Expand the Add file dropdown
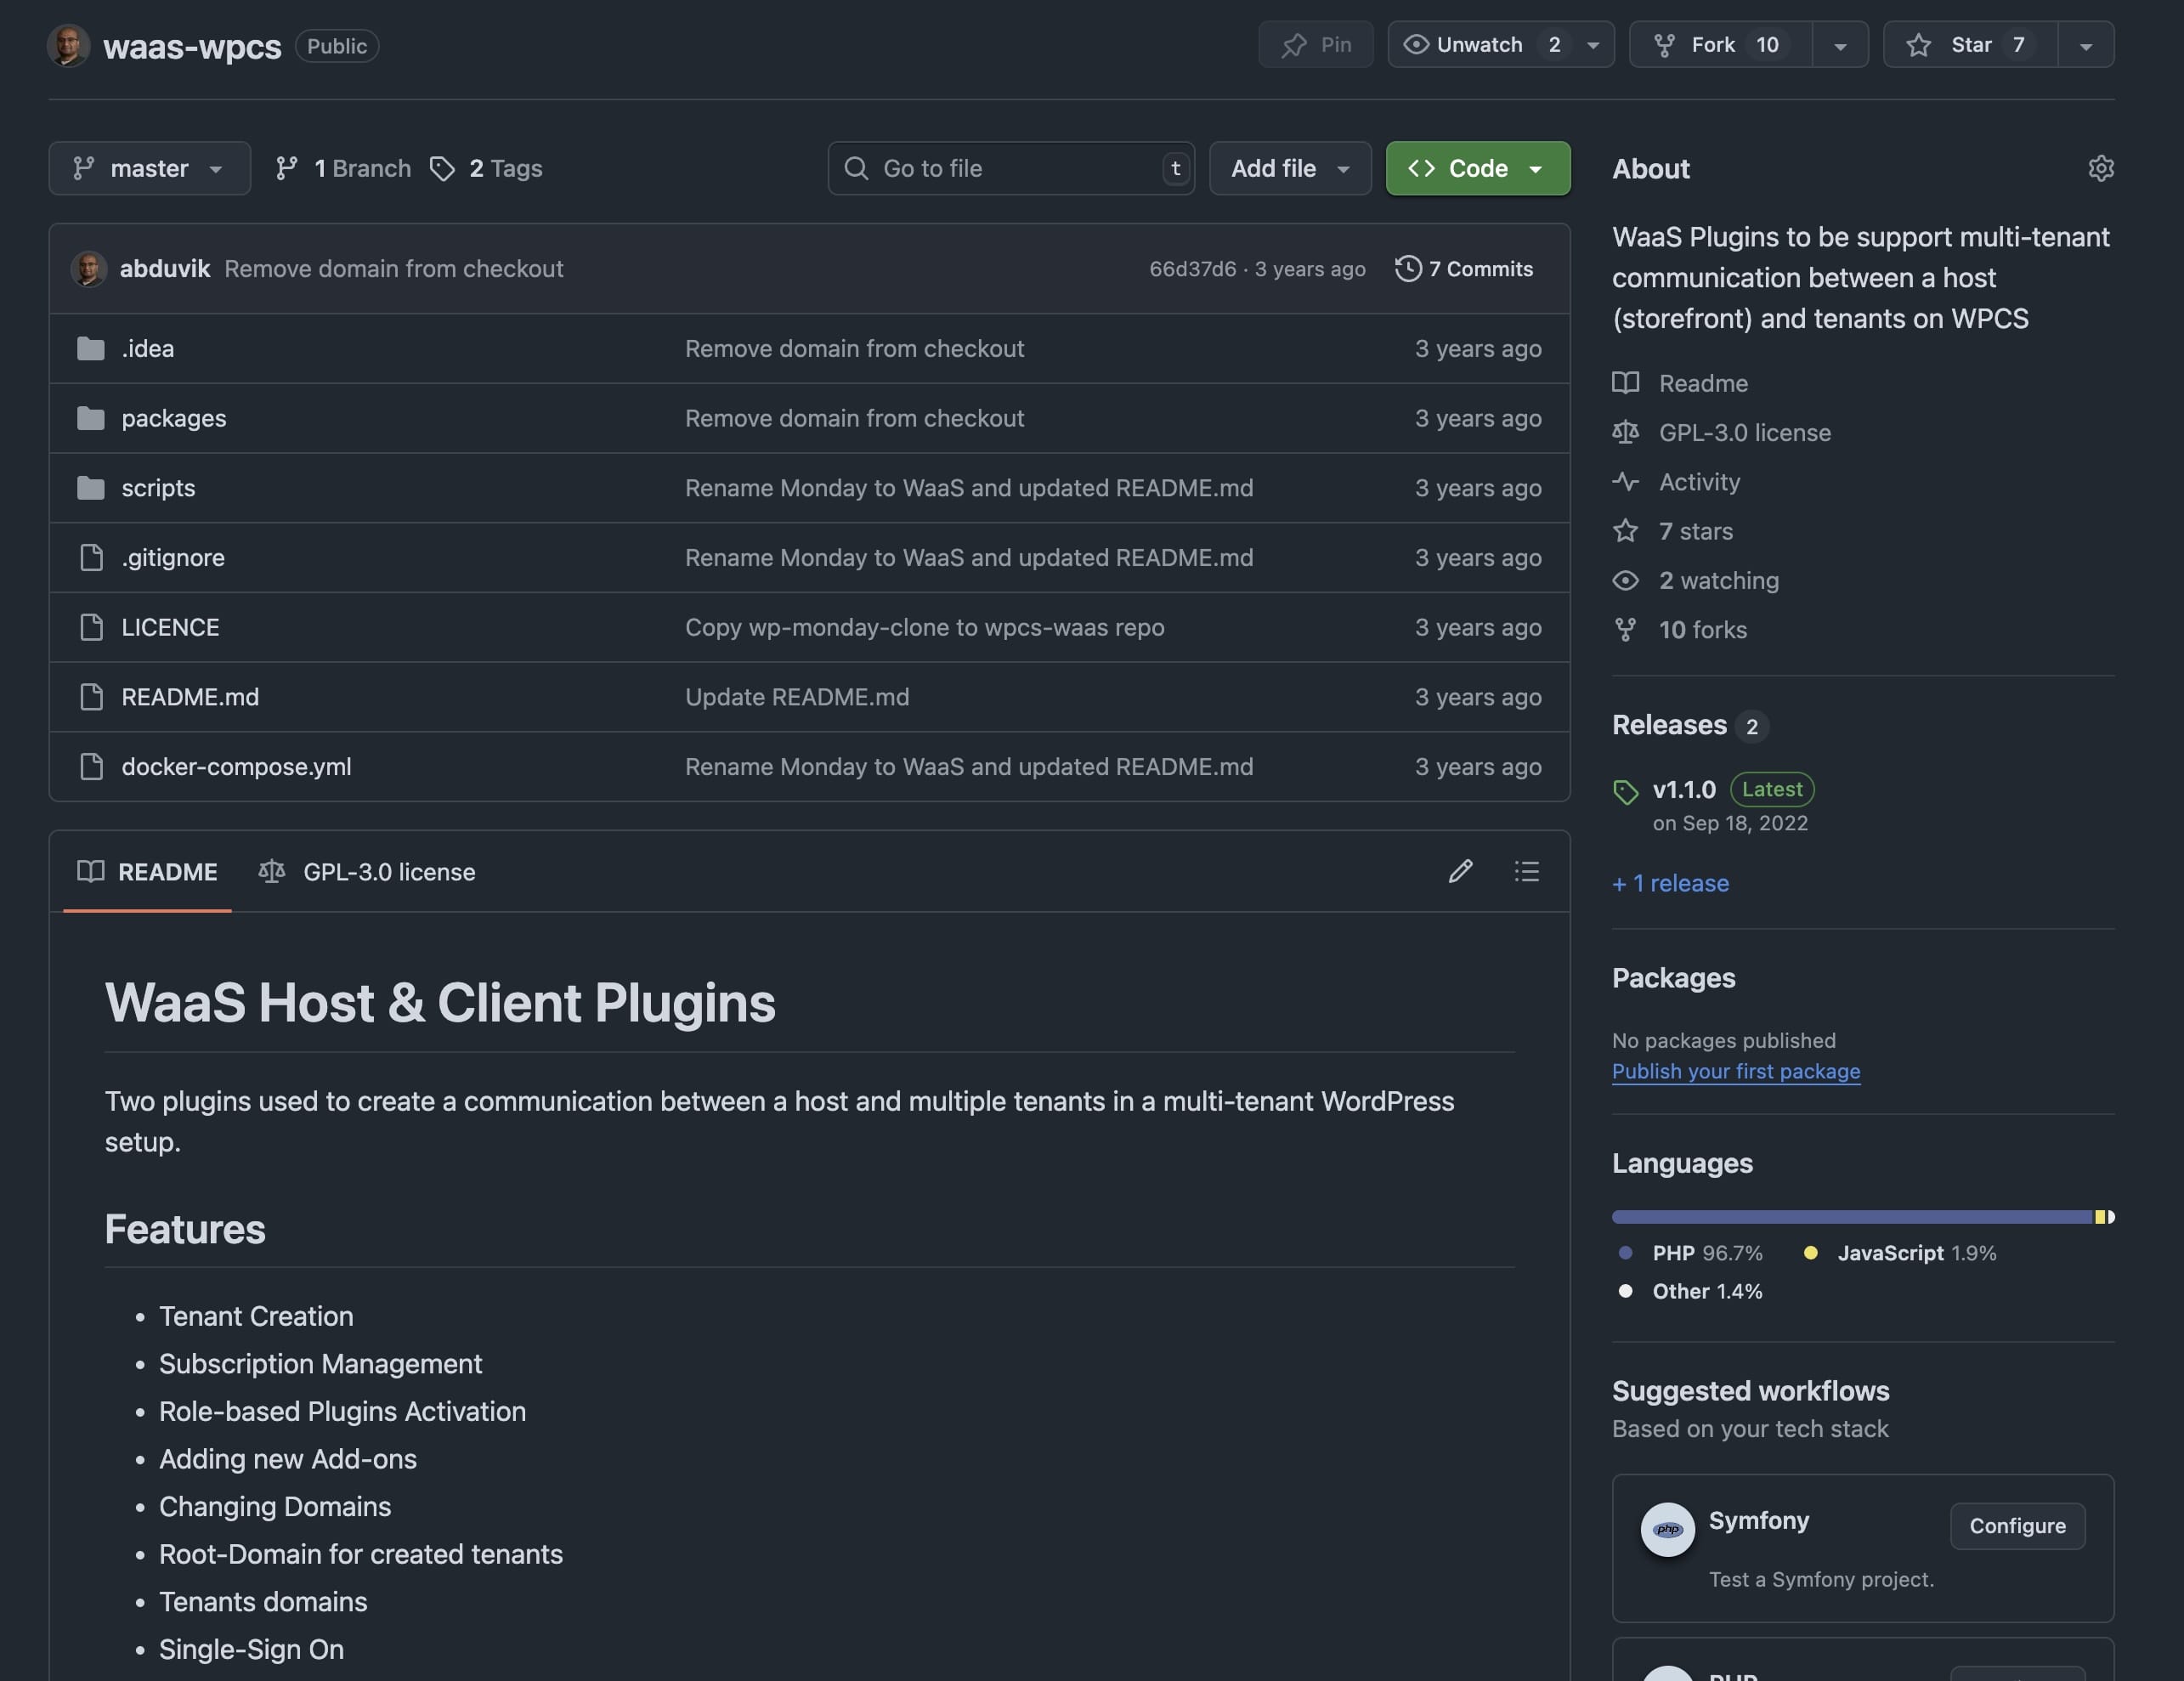Image resolution: width=2184 pixels, height=1681 pixels. coord(1289,168)
